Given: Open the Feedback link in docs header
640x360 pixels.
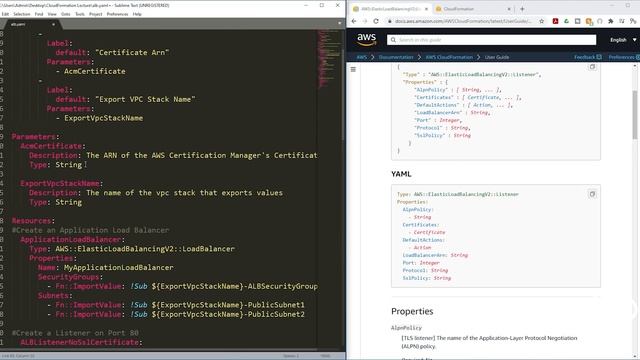Looking at the screenshot, I should [587, 57].
